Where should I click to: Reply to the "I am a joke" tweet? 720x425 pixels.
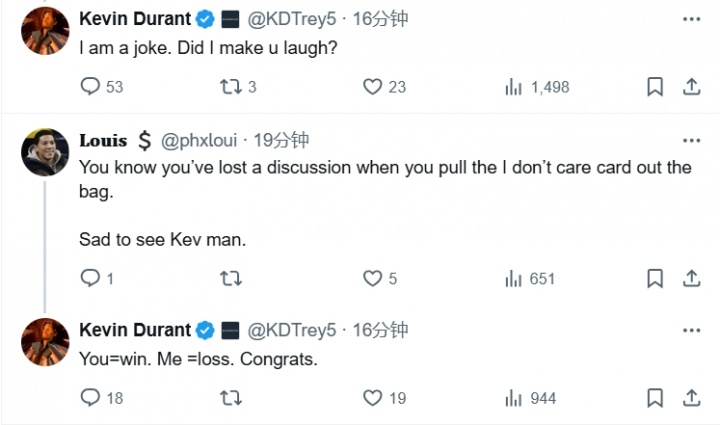tap(90, 87)
